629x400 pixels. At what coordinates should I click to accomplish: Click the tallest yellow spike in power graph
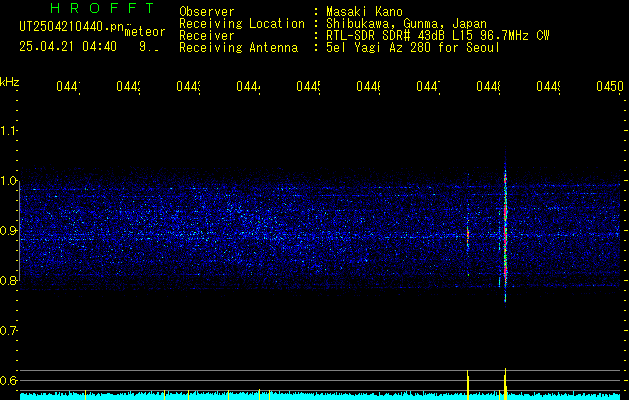505,384
